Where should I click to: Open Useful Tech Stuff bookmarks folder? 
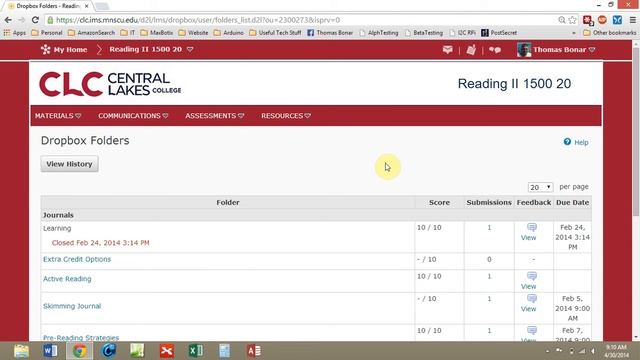coord(275,33)
